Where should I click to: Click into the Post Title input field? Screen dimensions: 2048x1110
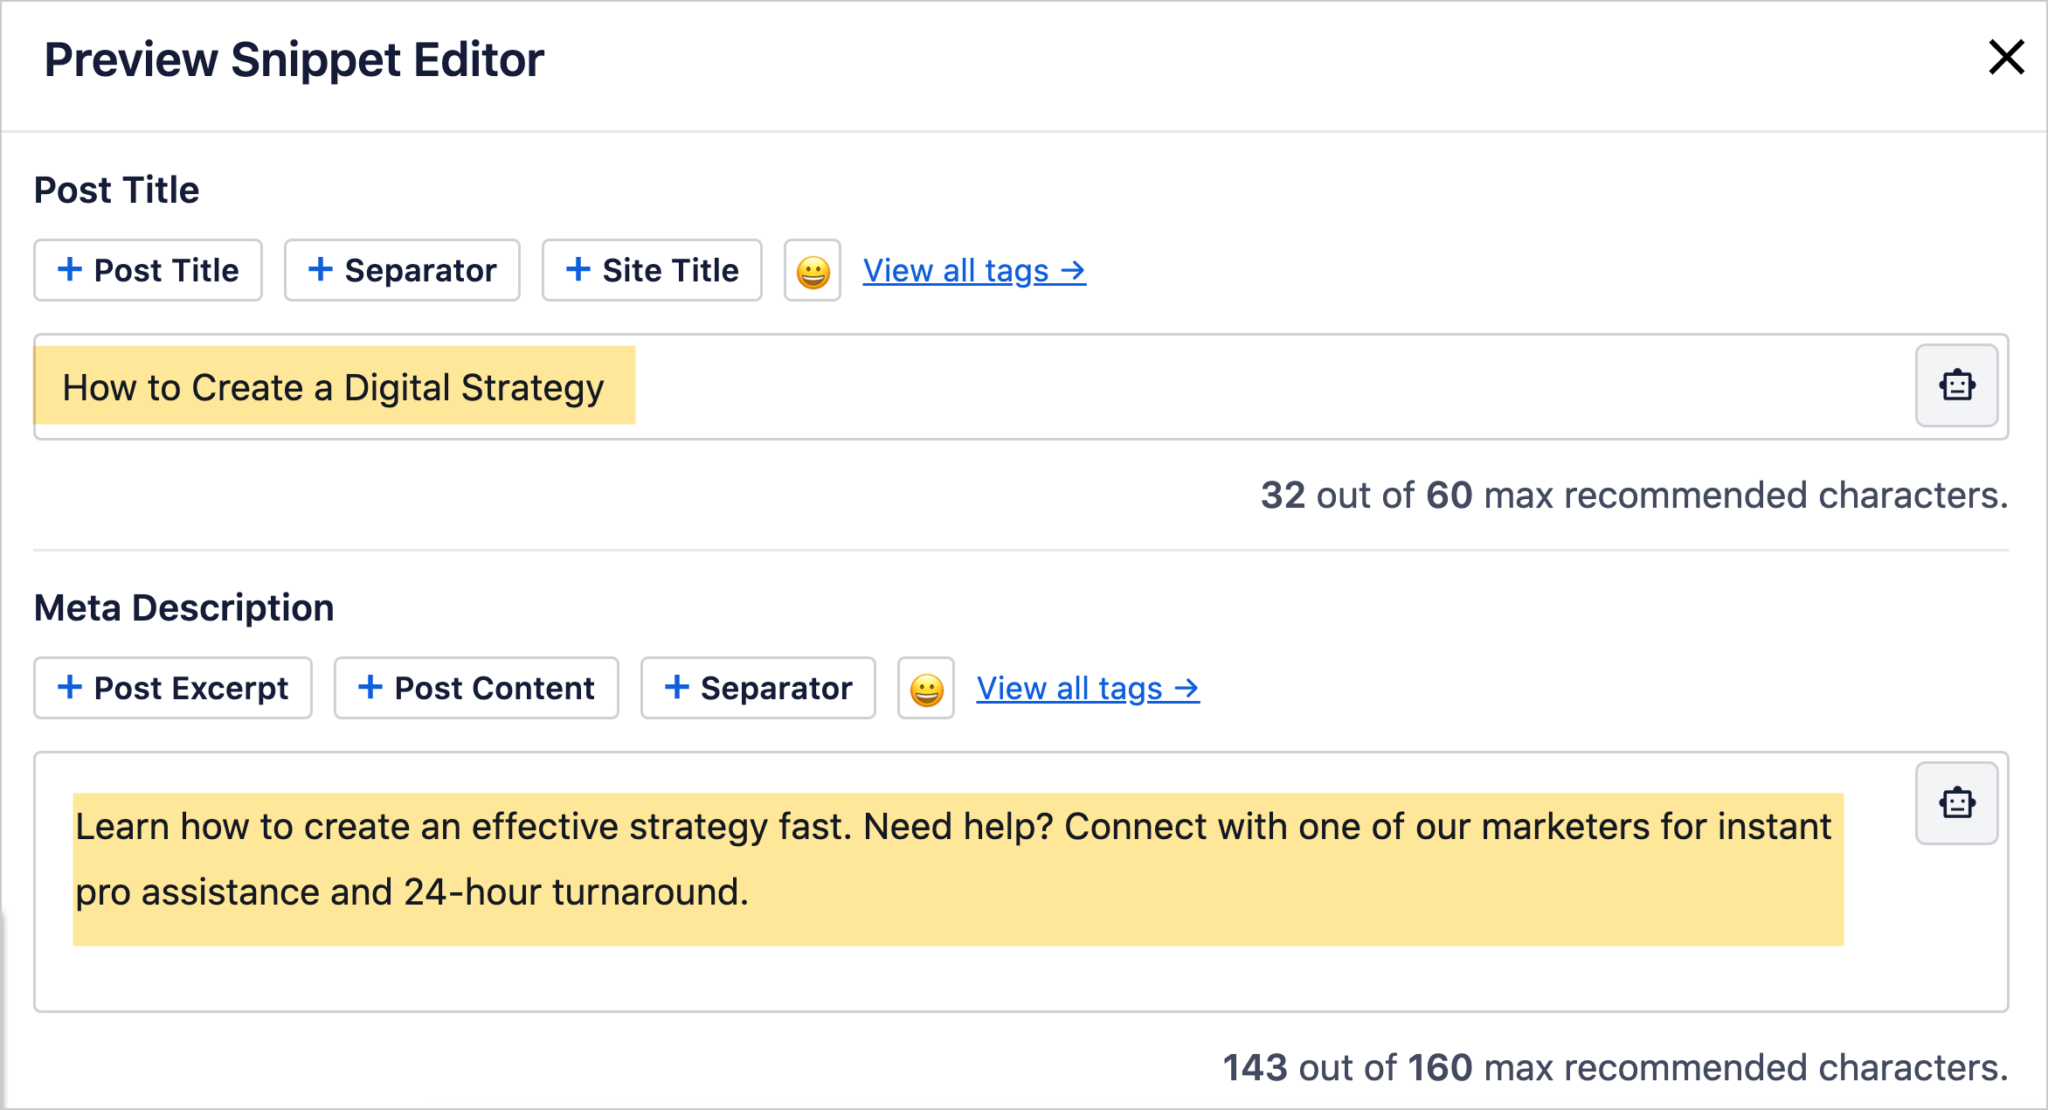click(x=1021, y=387)
